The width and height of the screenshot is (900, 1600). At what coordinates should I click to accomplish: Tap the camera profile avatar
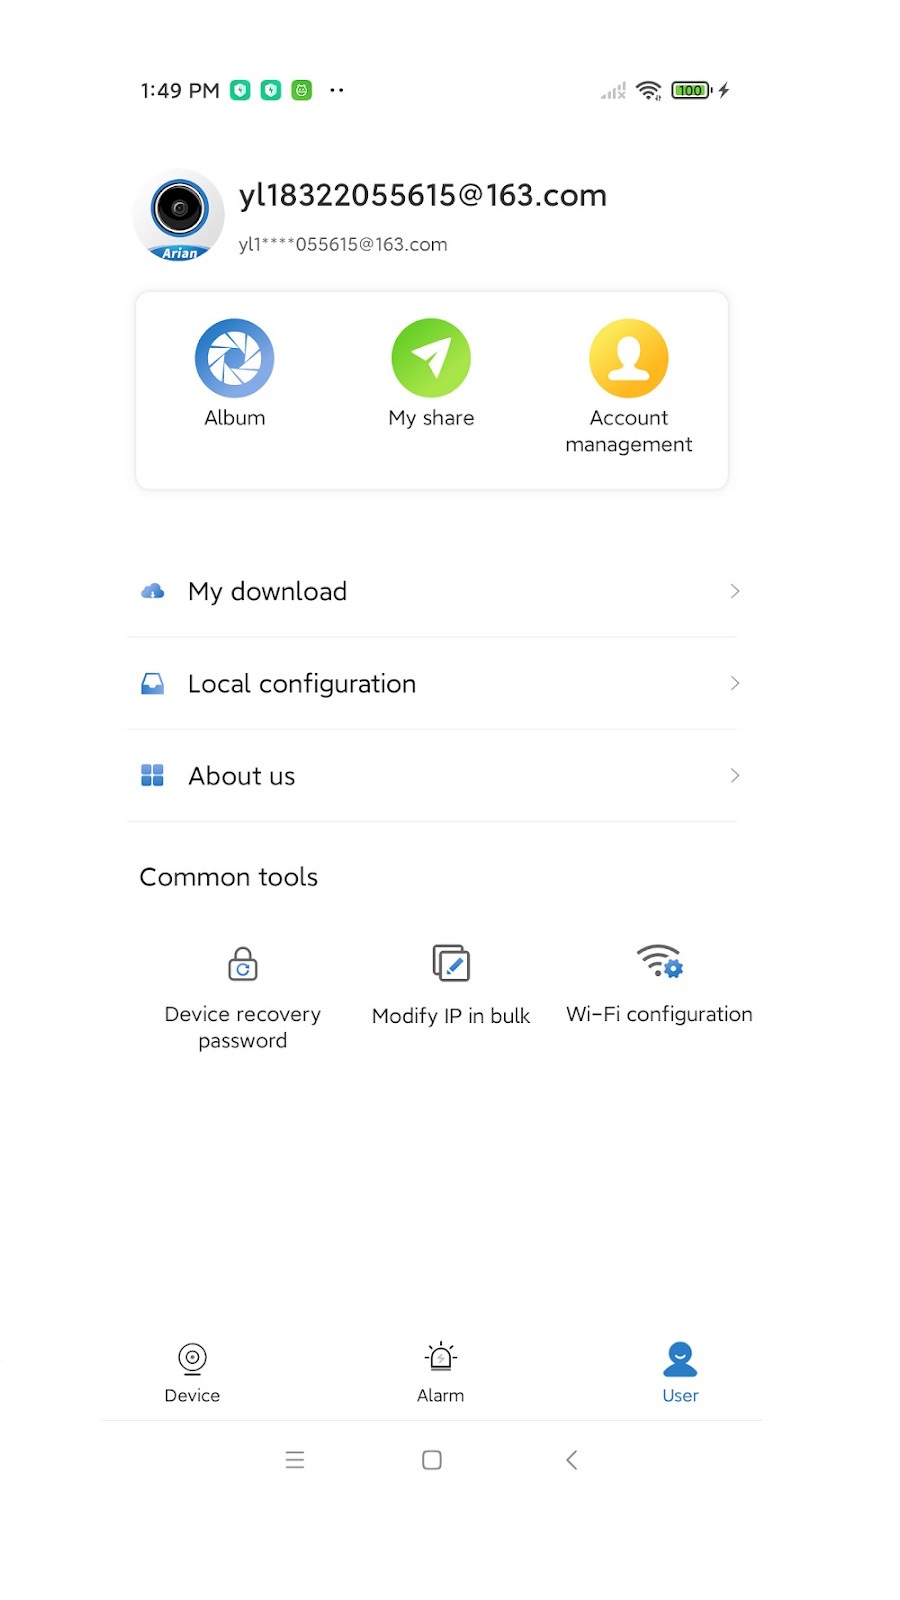tap(179, 215)
